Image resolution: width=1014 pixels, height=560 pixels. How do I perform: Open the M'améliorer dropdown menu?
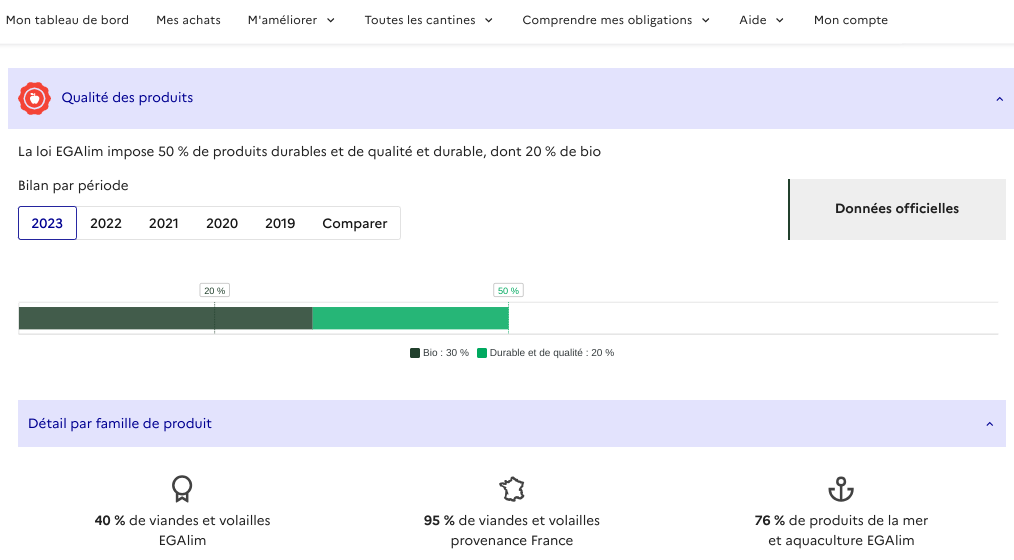pyautogui.click(x=291, y=20)
